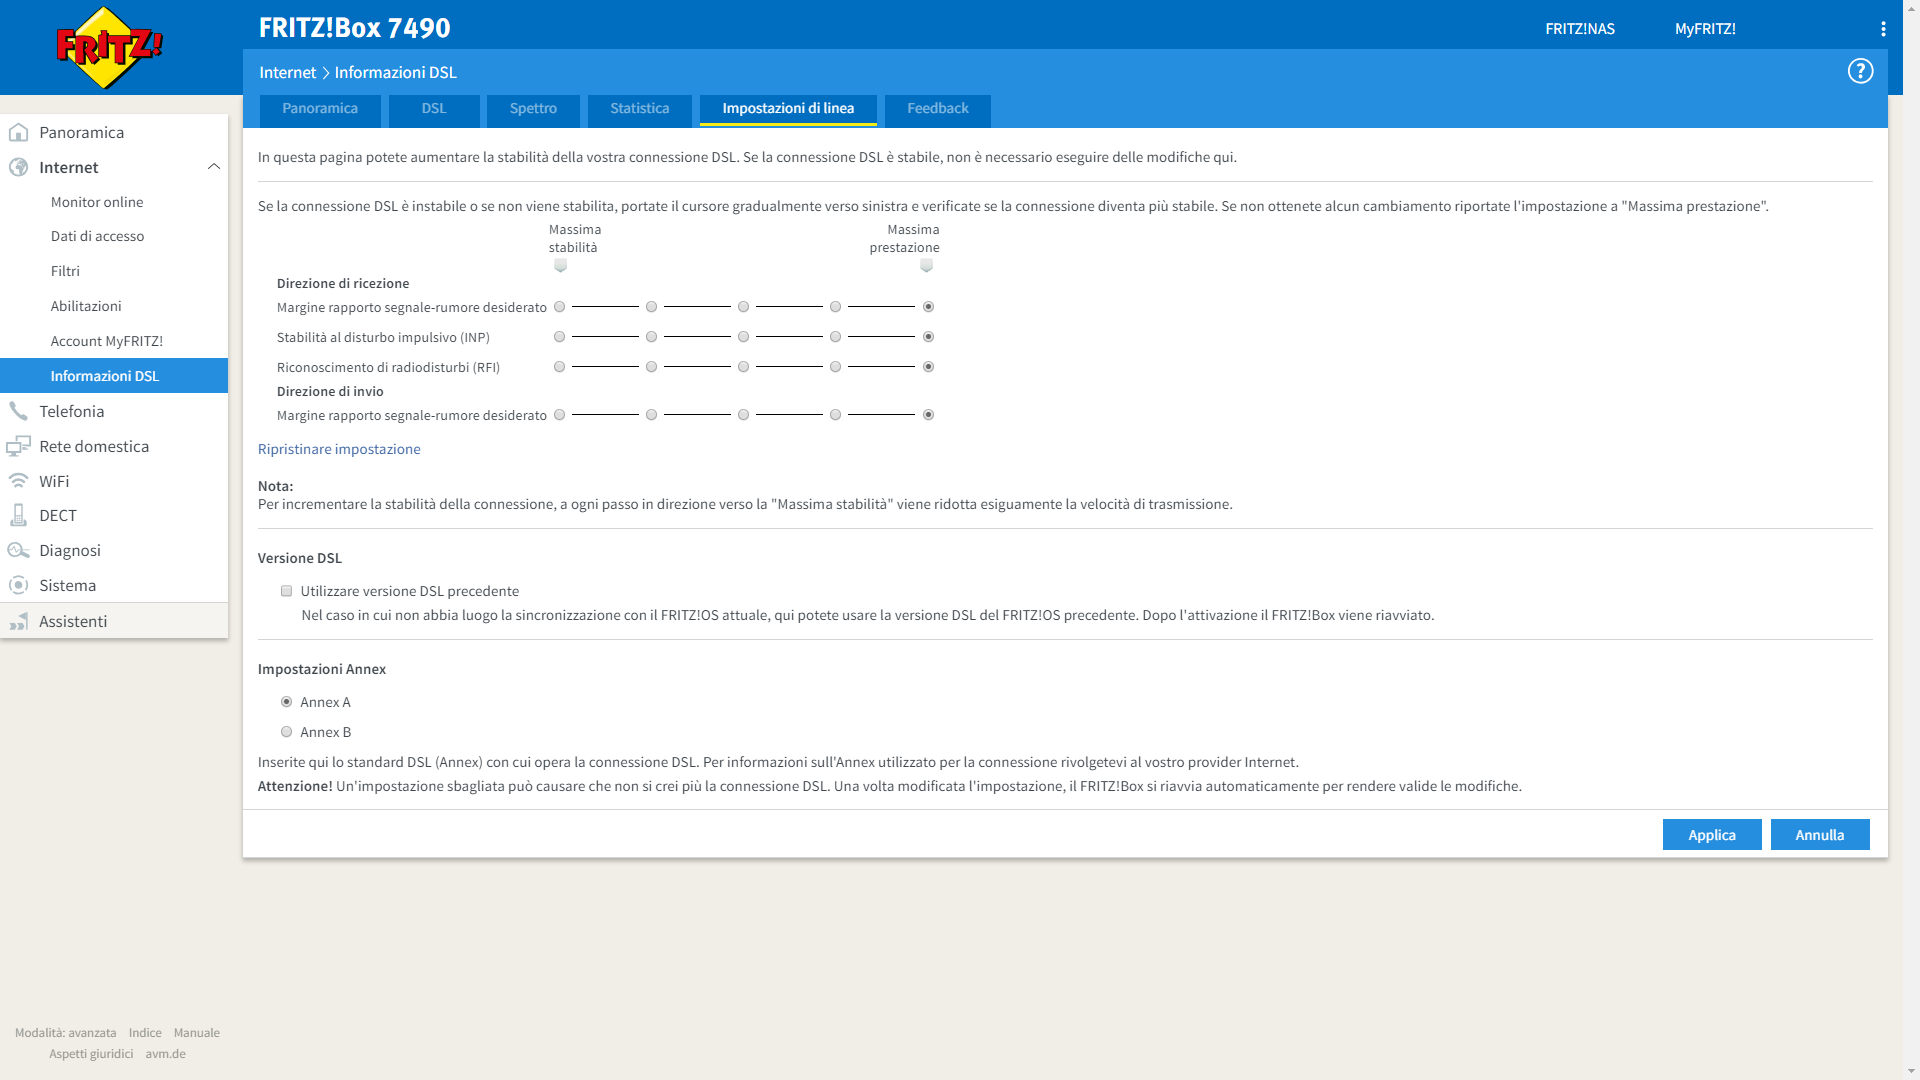Set INP stability to leftmost maximum stability
The image size is (1920, 1080).
tap(560, 337)
